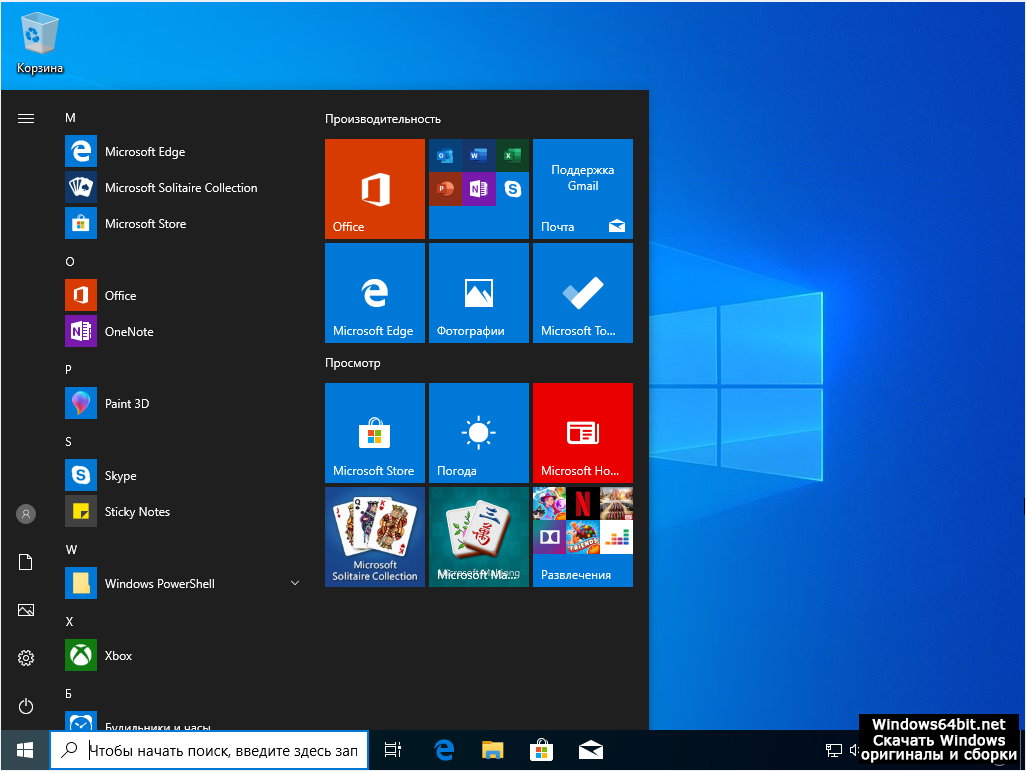Open the Погода weather tile

[x=478, y=433]
